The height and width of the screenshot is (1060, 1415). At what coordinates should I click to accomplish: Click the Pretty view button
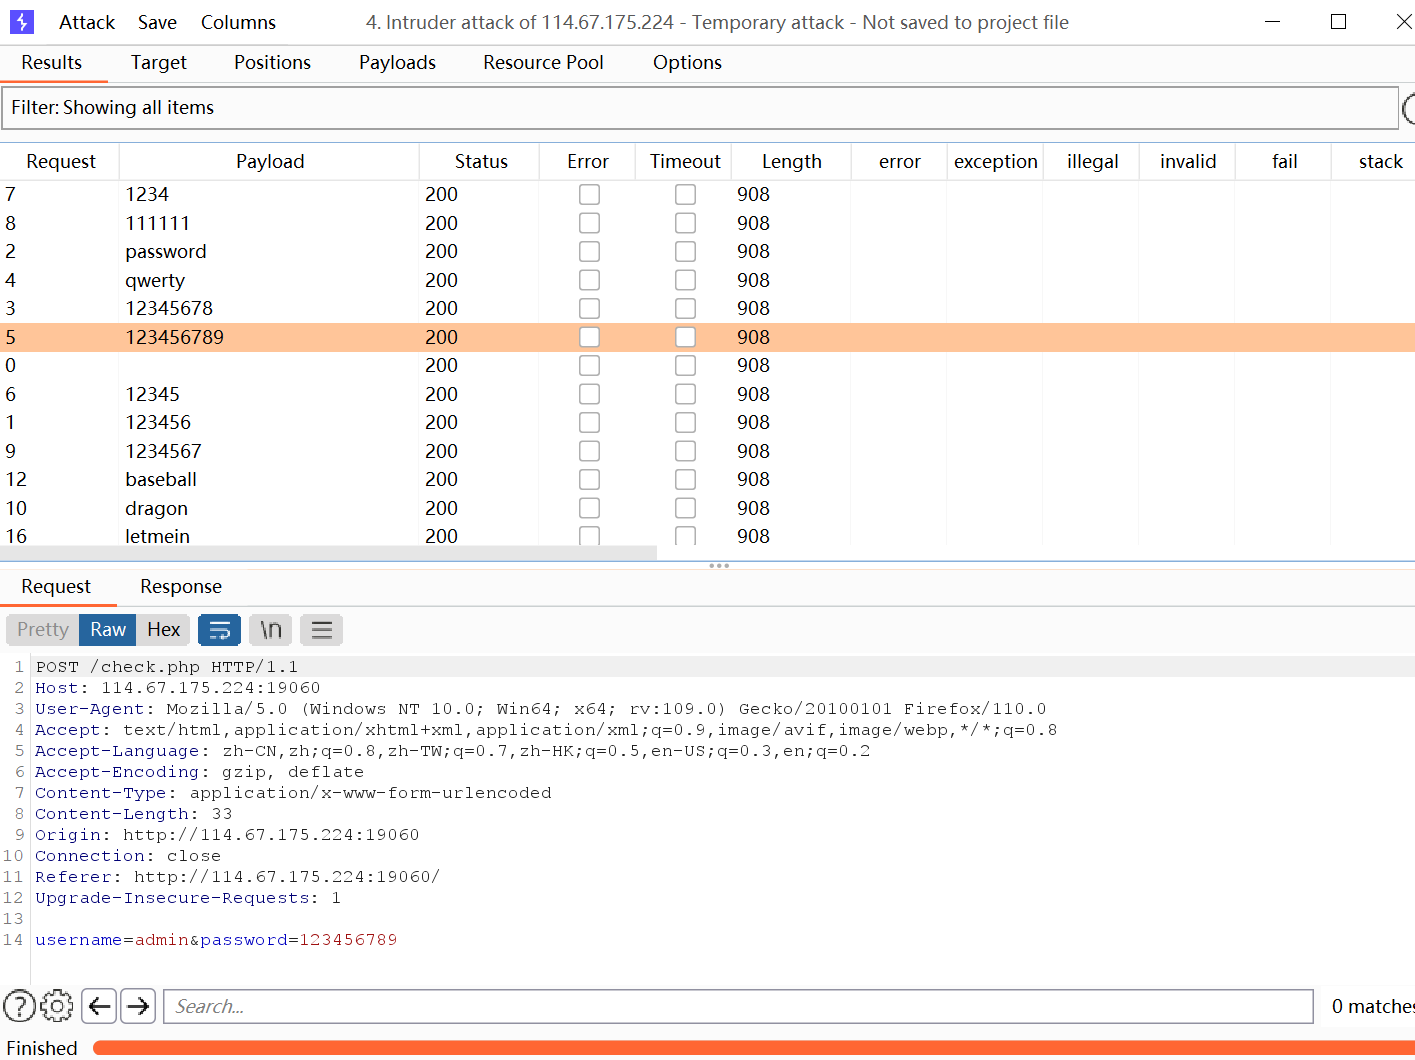(43, 630)
